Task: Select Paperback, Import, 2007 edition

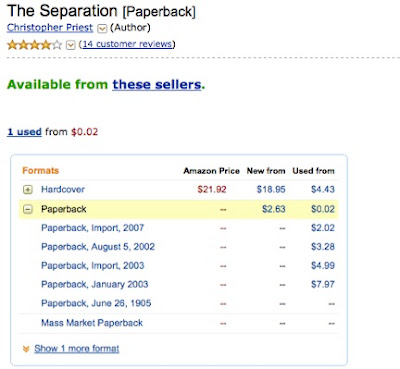Action: pyautogui.click(x=92, y=228)
